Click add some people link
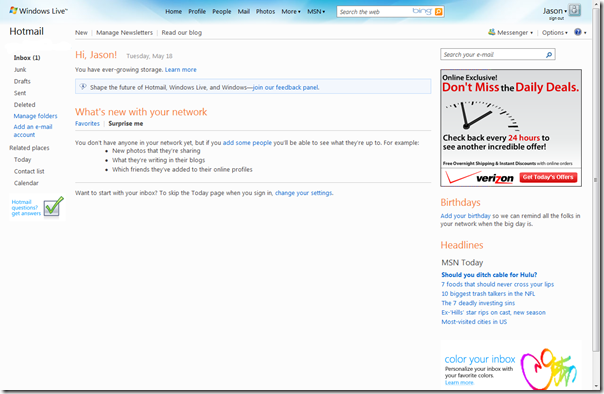This screenshot has width=604, height=394. [247, 143]
